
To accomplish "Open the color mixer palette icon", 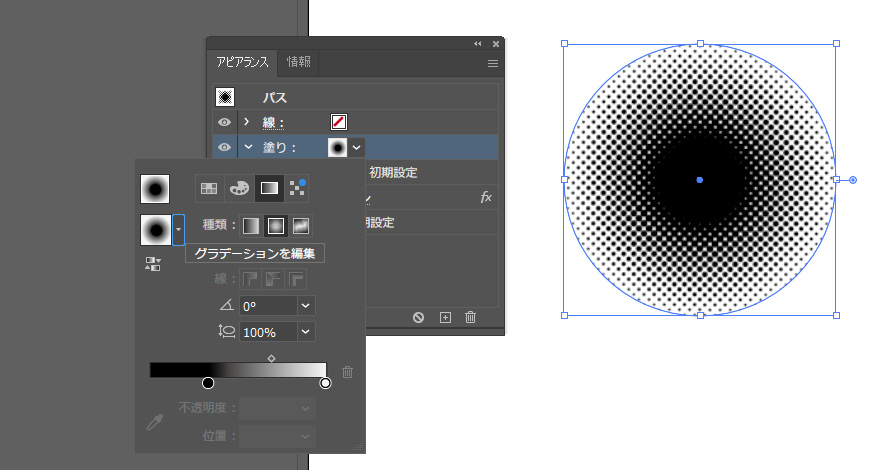I will [x=239, y=187].
